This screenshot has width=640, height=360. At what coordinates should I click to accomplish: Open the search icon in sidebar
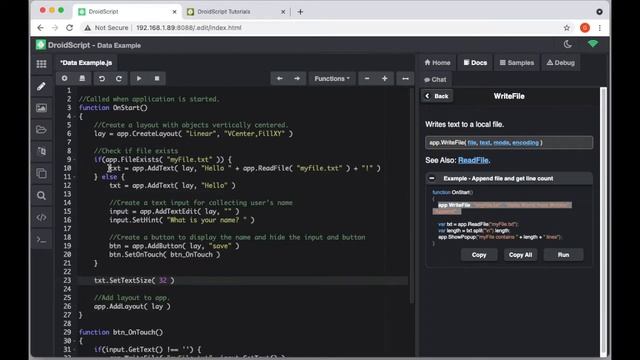[x=41, y=196]
